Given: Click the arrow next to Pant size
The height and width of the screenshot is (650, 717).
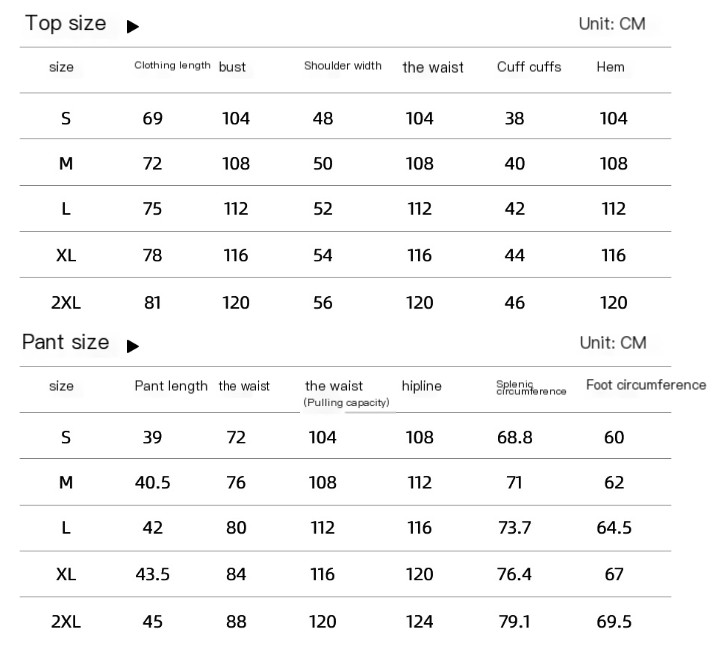Looking at the screenshot, I should (x=133, y=346).
